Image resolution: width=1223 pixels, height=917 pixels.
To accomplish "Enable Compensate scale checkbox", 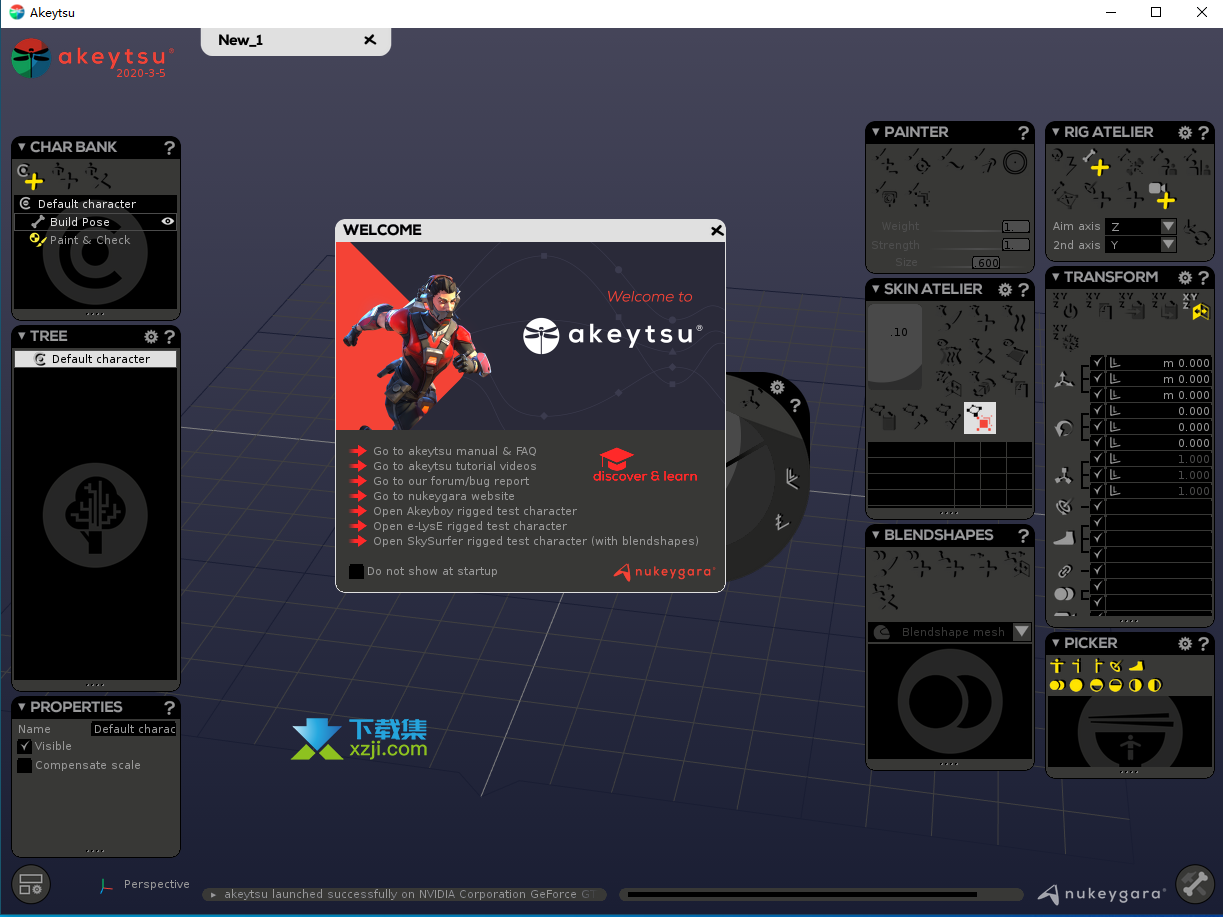I will click(25, 766).
